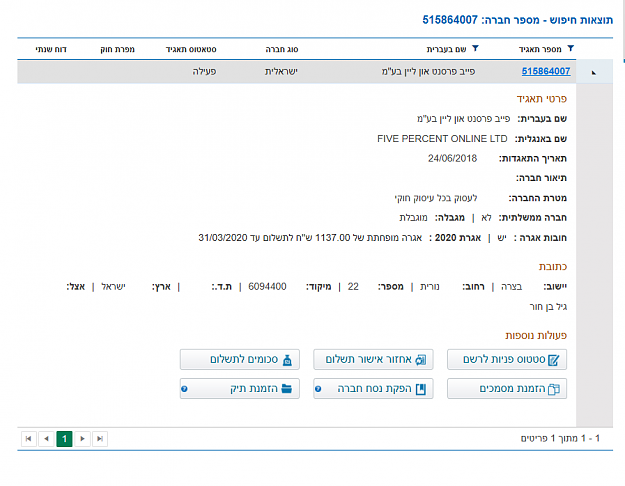Go to previous page pager arrow
This screenshot has height=486, width=625.
[46, 439]
